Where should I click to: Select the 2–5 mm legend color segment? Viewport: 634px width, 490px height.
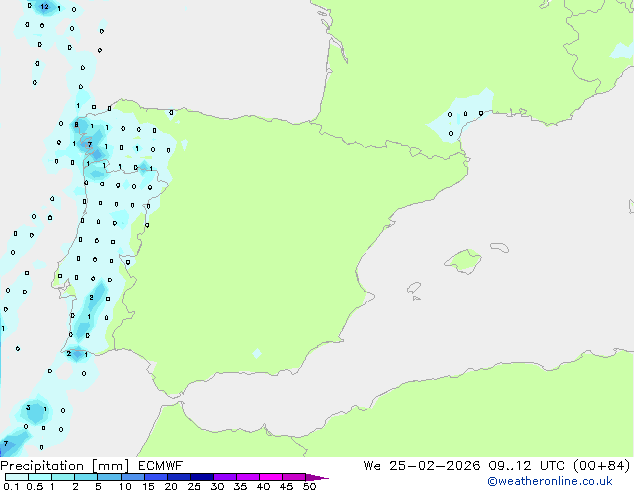coord(86,477)
